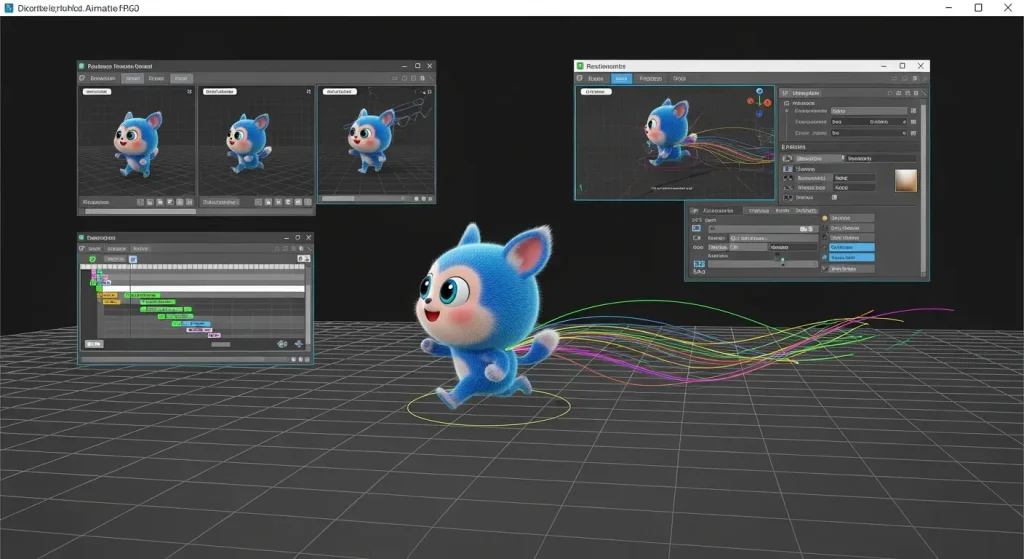Click orange dot icon in lower-right list

coord(825,217)
